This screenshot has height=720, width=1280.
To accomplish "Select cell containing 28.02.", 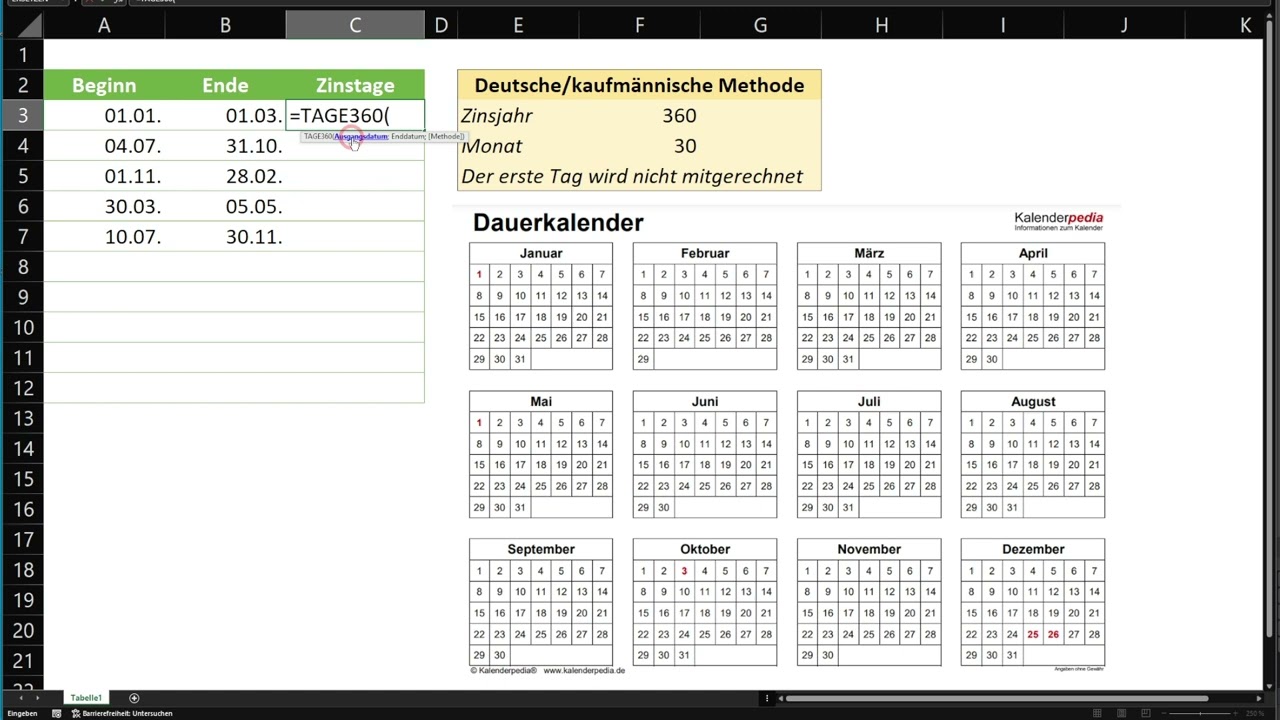I will point(225,176).
